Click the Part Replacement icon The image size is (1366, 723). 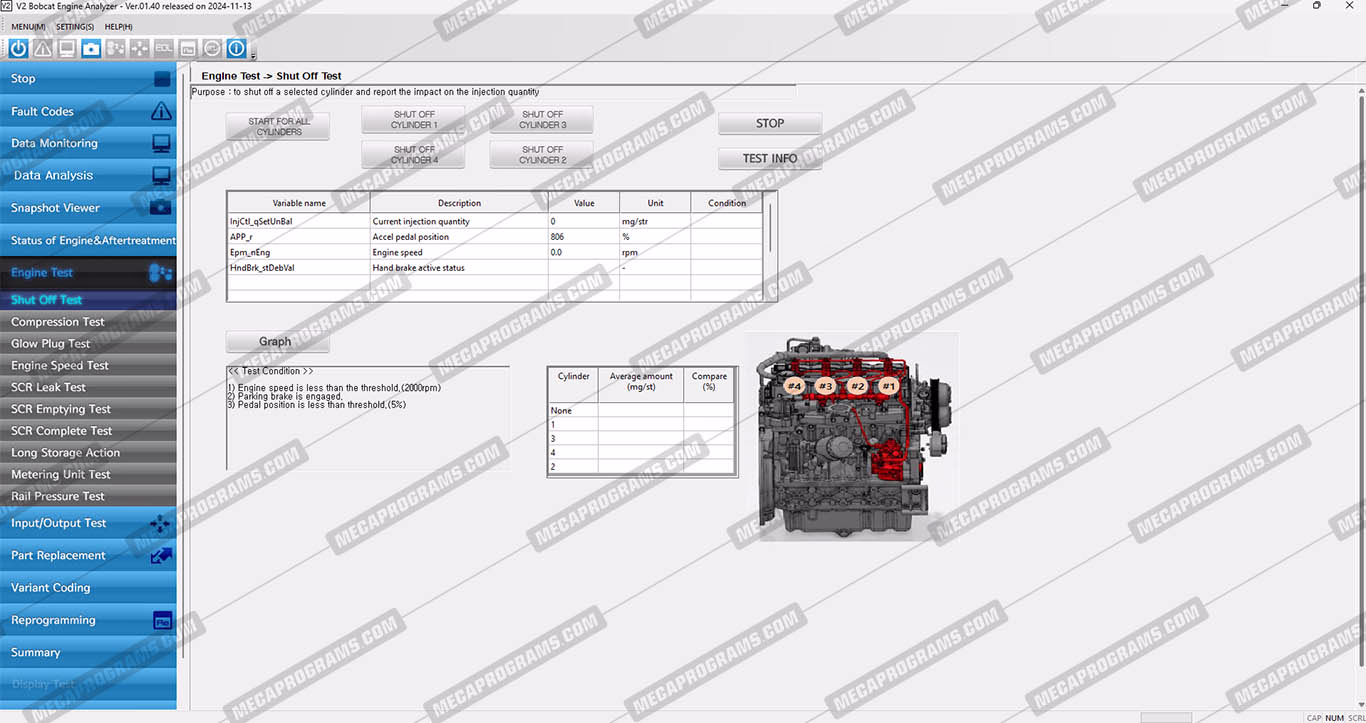161,555
